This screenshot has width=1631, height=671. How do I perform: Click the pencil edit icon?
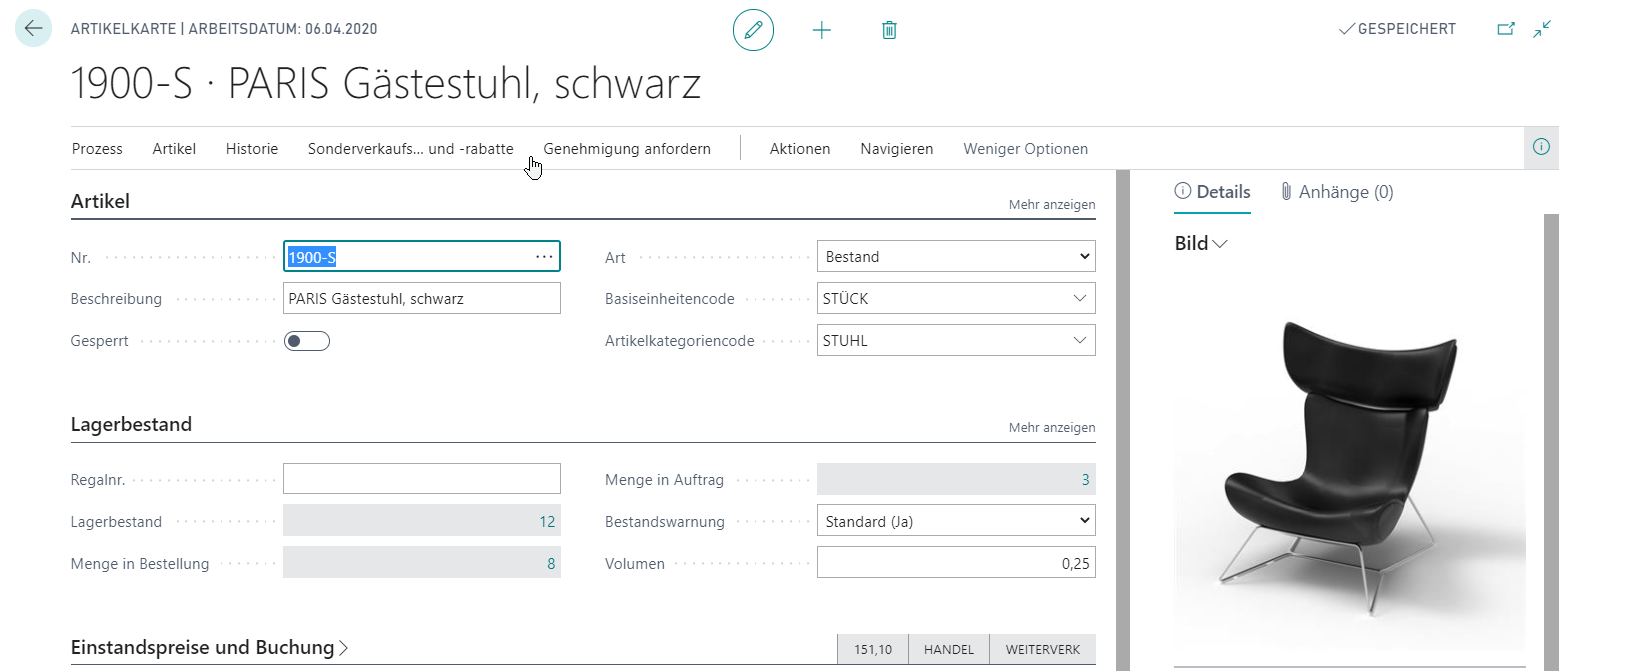point(753,30)
